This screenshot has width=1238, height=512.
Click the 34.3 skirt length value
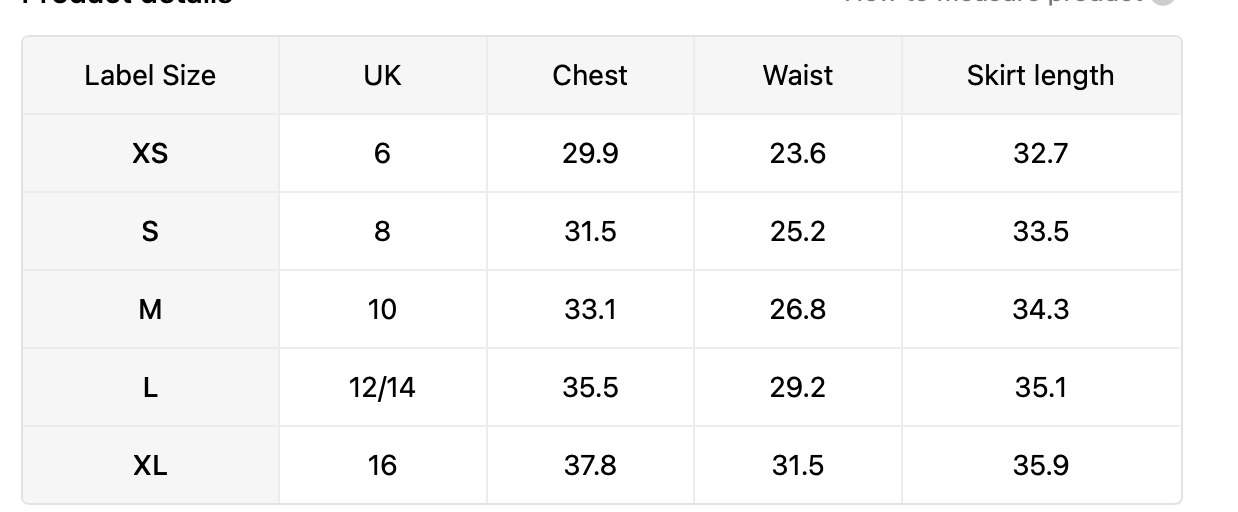tap(1041, 309)
